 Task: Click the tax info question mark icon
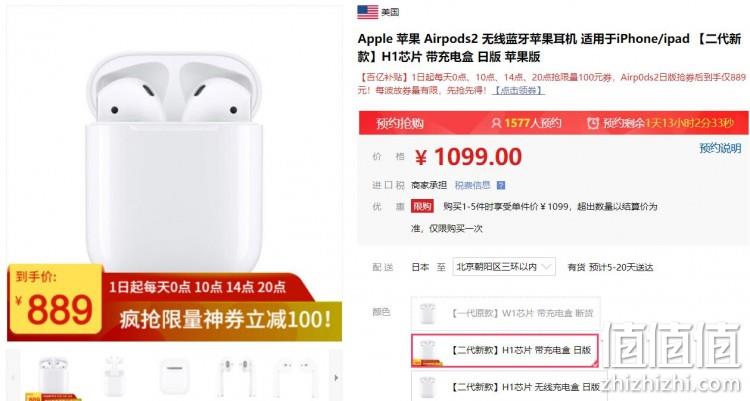(x=501, y=186)
